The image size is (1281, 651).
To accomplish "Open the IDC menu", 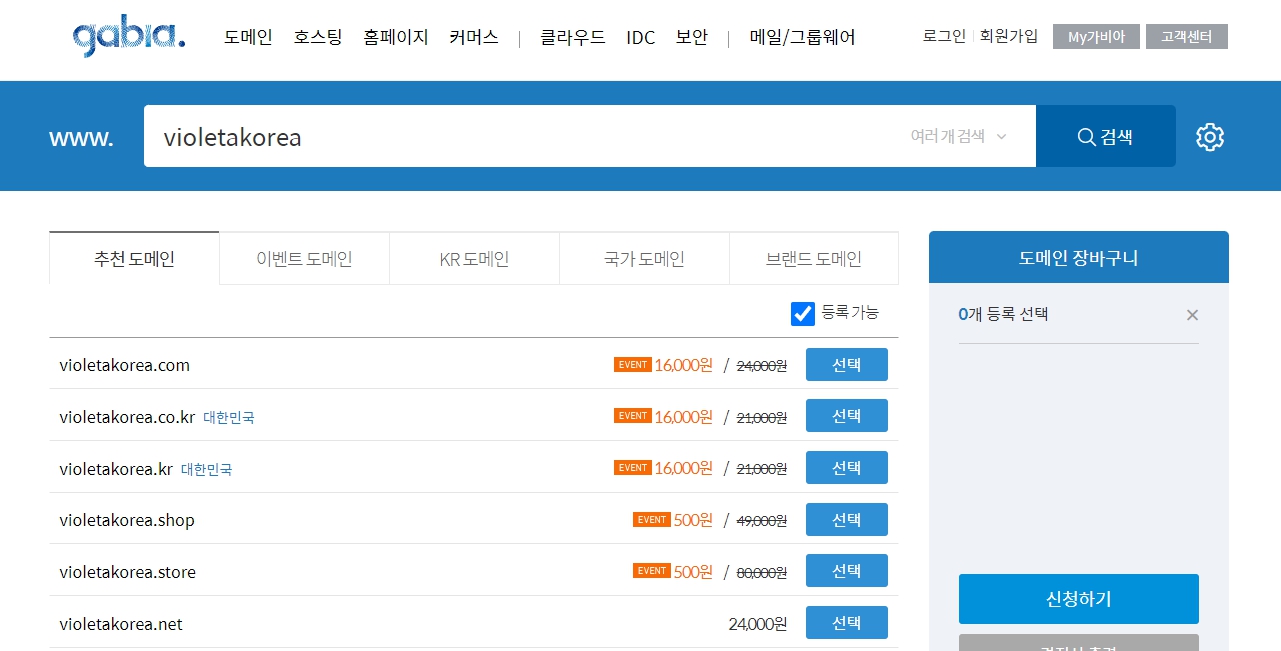I will tap(641, 38).
